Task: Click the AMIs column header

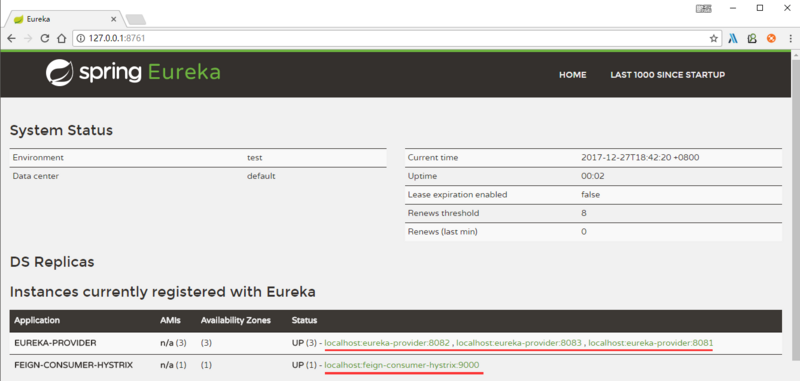Action: [x=169, y=320]
